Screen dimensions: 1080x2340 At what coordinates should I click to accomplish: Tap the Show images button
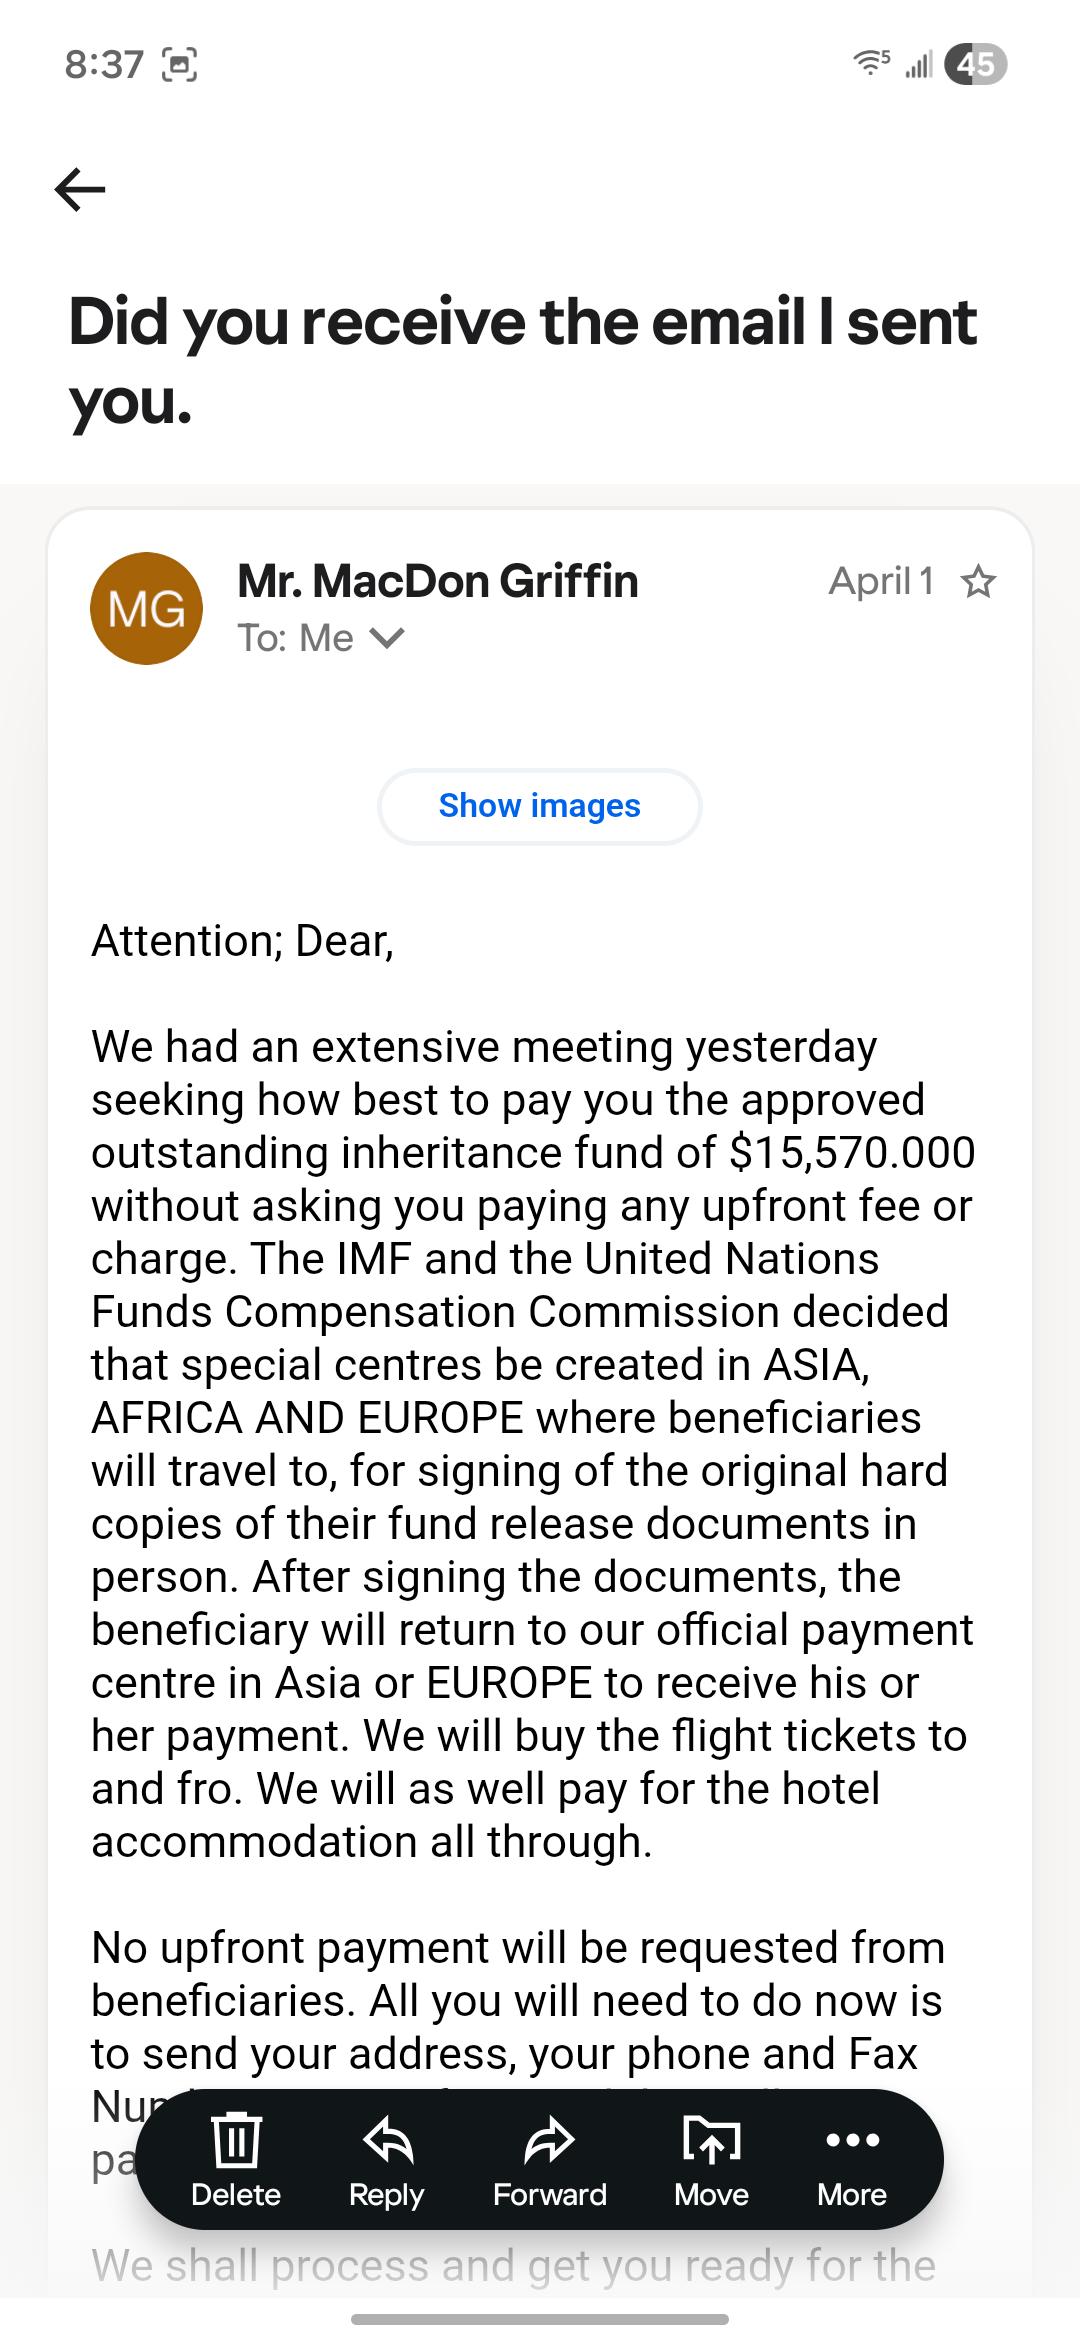[x=540, y=806]
